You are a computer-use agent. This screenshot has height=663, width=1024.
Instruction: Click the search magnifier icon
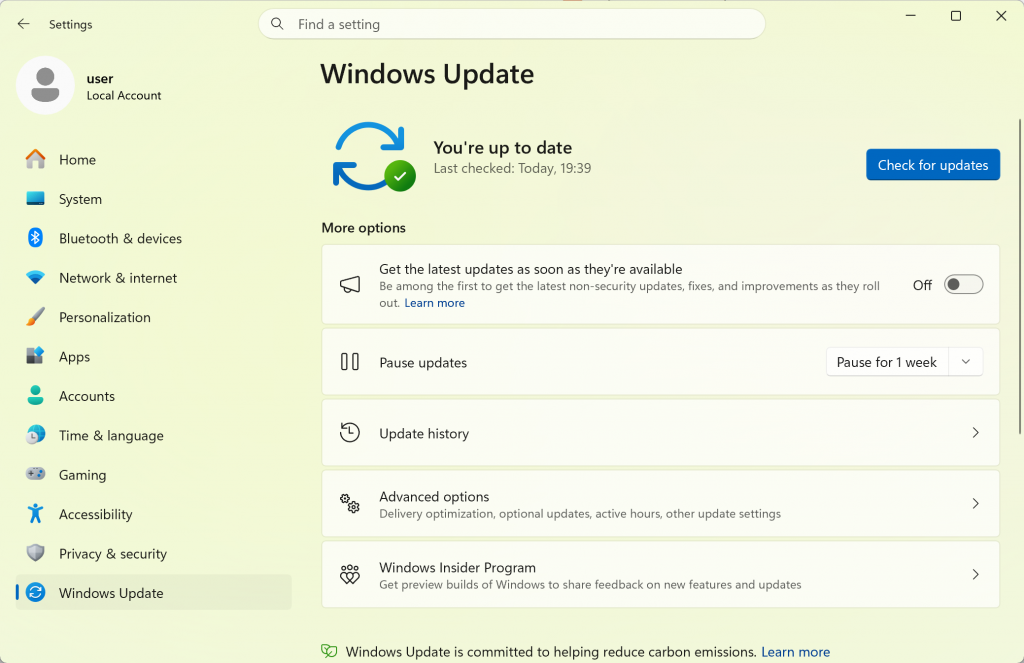pos(277,24)
